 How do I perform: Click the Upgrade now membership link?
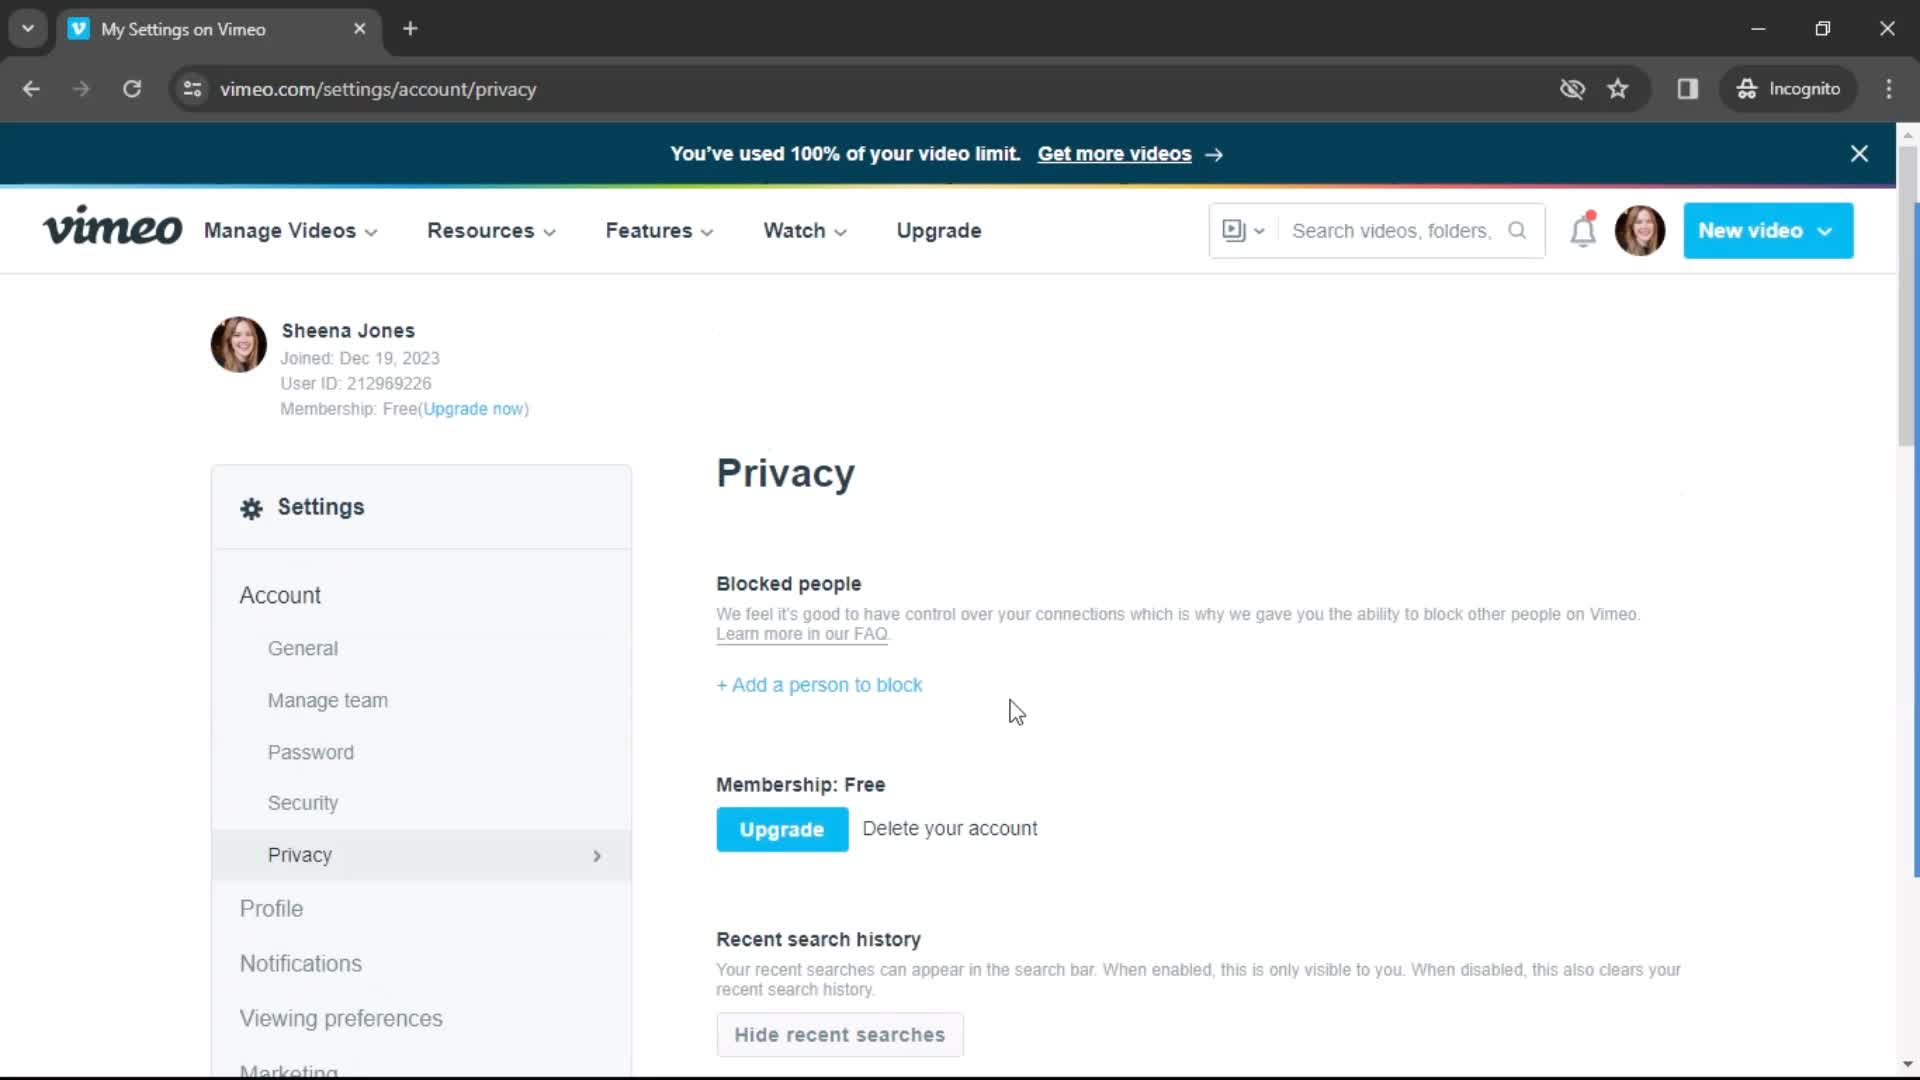(474, 409)
